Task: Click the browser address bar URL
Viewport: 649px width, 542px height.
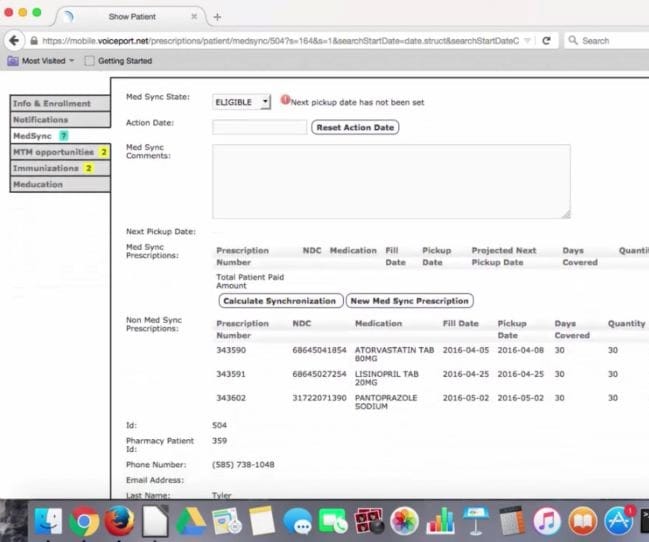Action: (x=280, y=41)
